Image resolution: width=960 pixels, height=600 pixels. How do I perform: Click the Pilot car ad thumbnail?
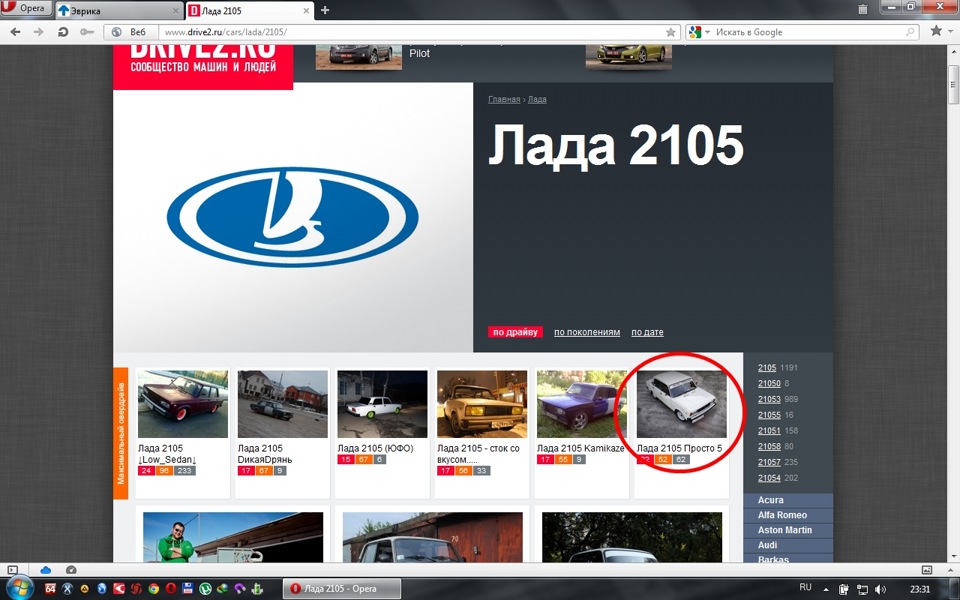[x=359, y=56]
